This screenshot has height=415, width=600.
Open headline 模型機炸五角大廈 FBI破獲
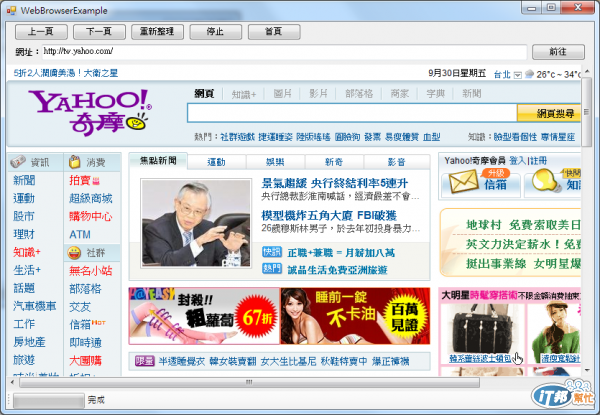coord(329,216)
